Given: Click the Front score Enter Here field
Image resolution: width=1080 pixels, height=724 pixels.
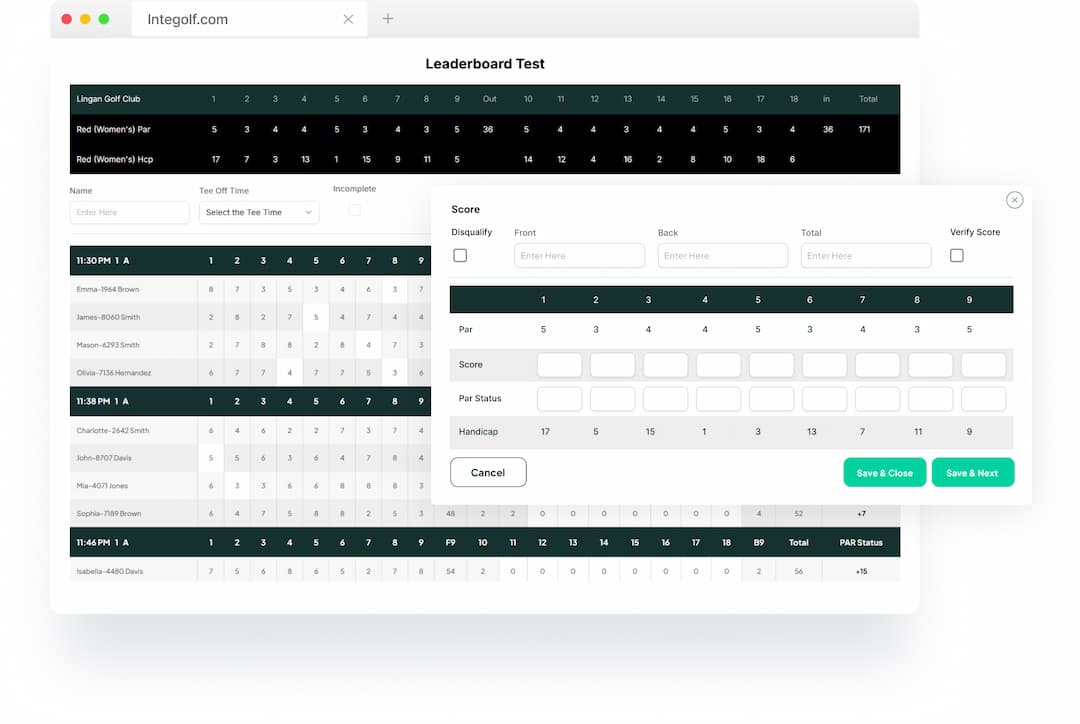Looking at the screenshot, I should 579,255.
